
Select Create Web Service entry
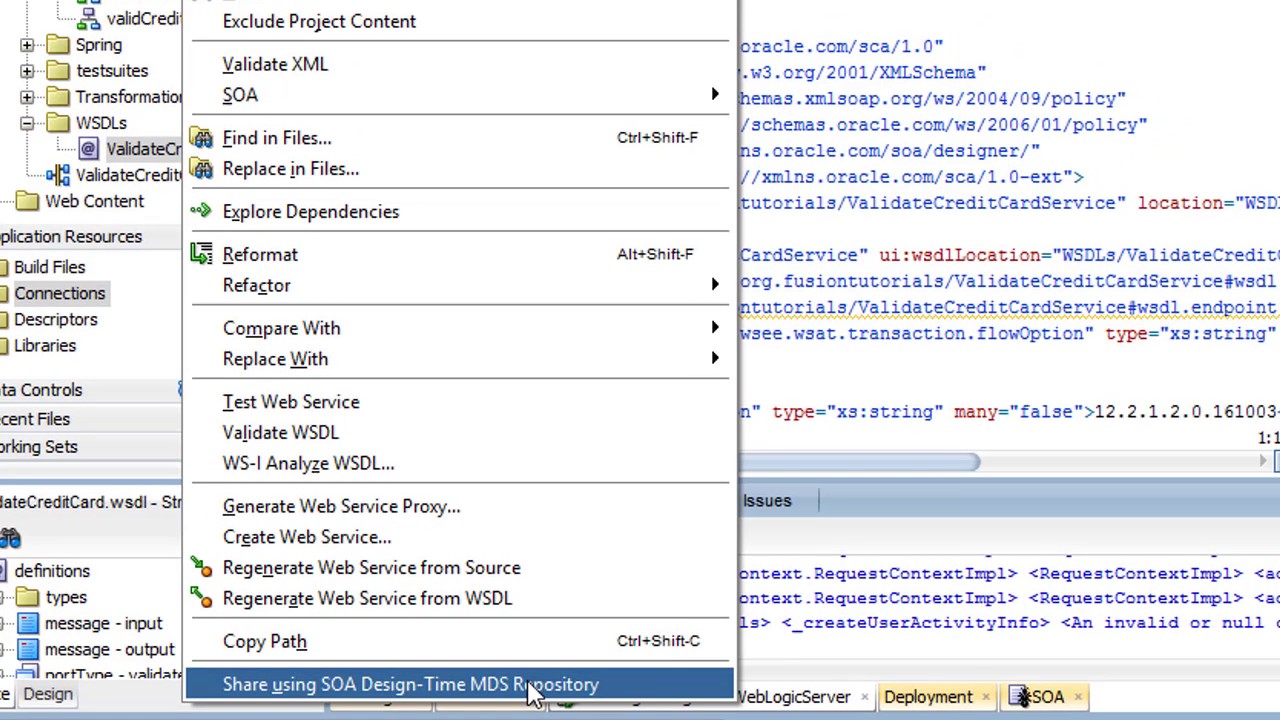[x=307, y=538]
